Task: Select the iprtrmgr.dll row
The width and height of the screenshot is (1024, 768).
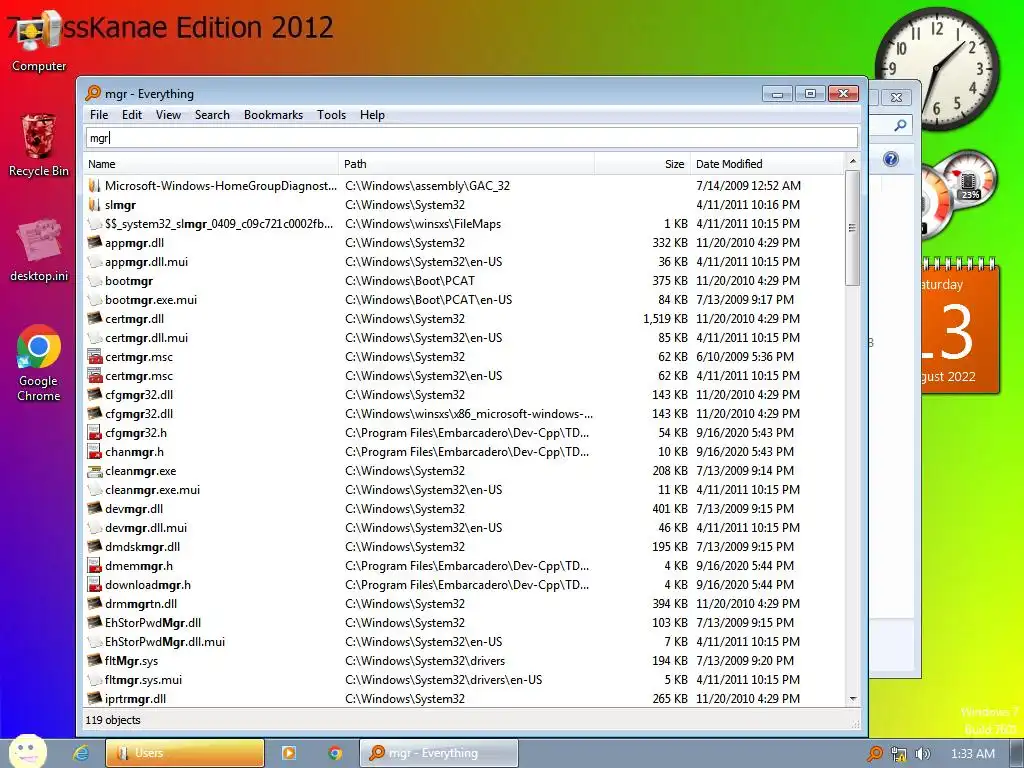Action: 465,699
